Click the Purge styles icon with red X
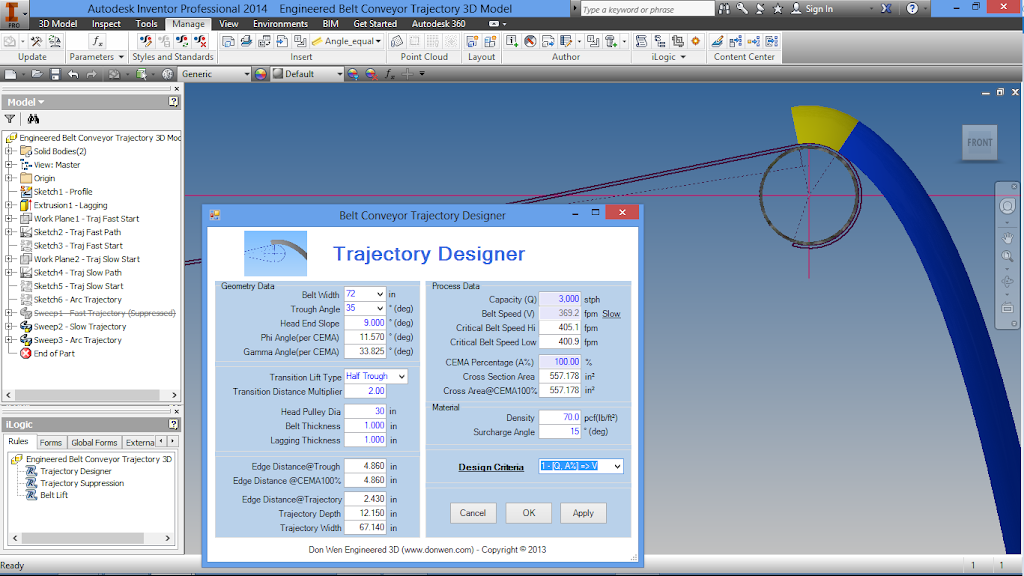The image size is (1024, 576). pos(200,41)
